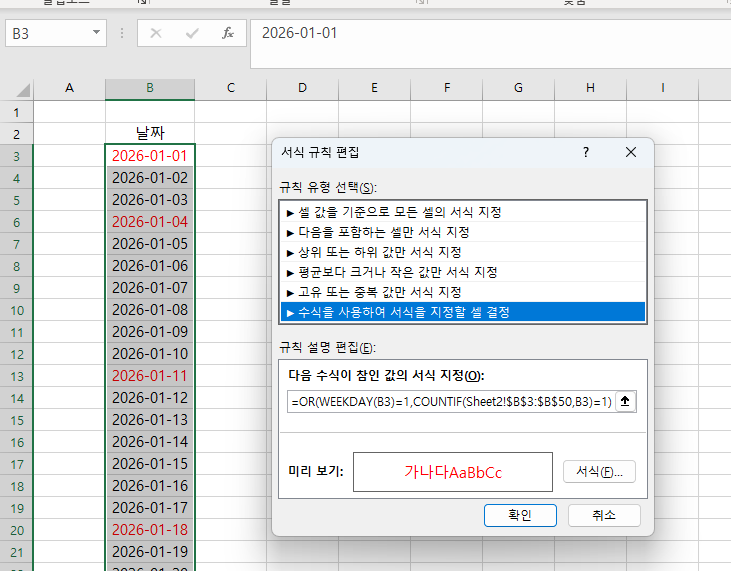Select row 21 header
Viewport: 731px width, 571px height.
click(16, 552)
